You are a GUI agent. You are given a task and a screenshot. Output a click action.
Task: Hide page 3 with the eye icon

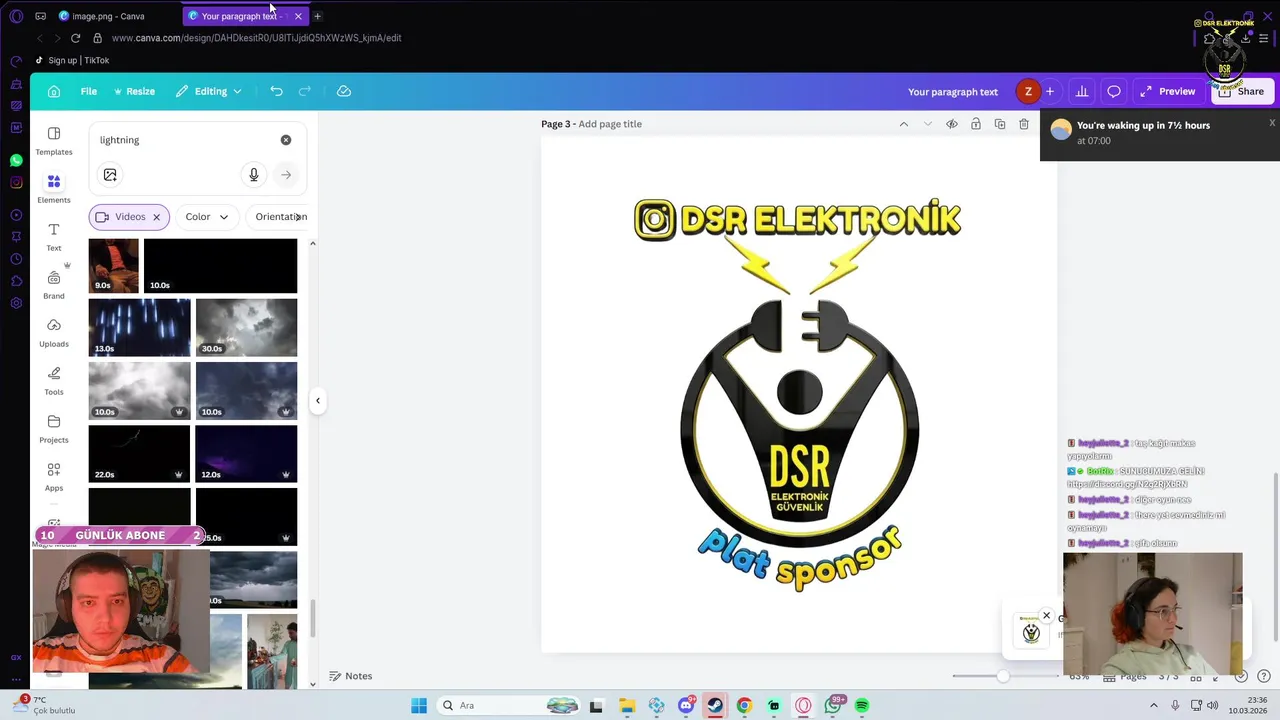click(x=952, y=124)
